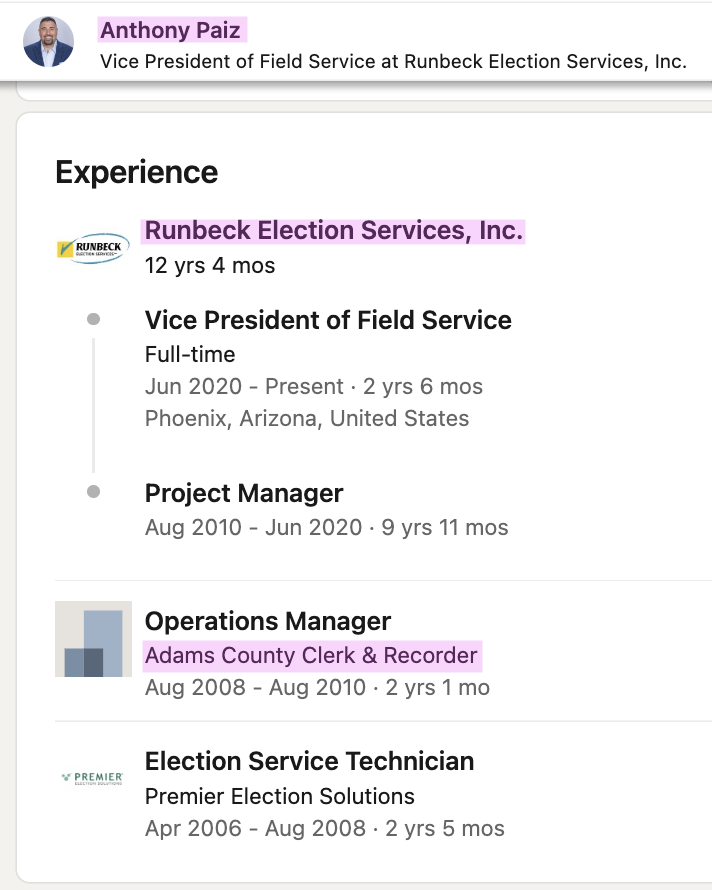Select the Project Manager position title
Viewport: 712px width, 890px height.
(x=244, y=493)
